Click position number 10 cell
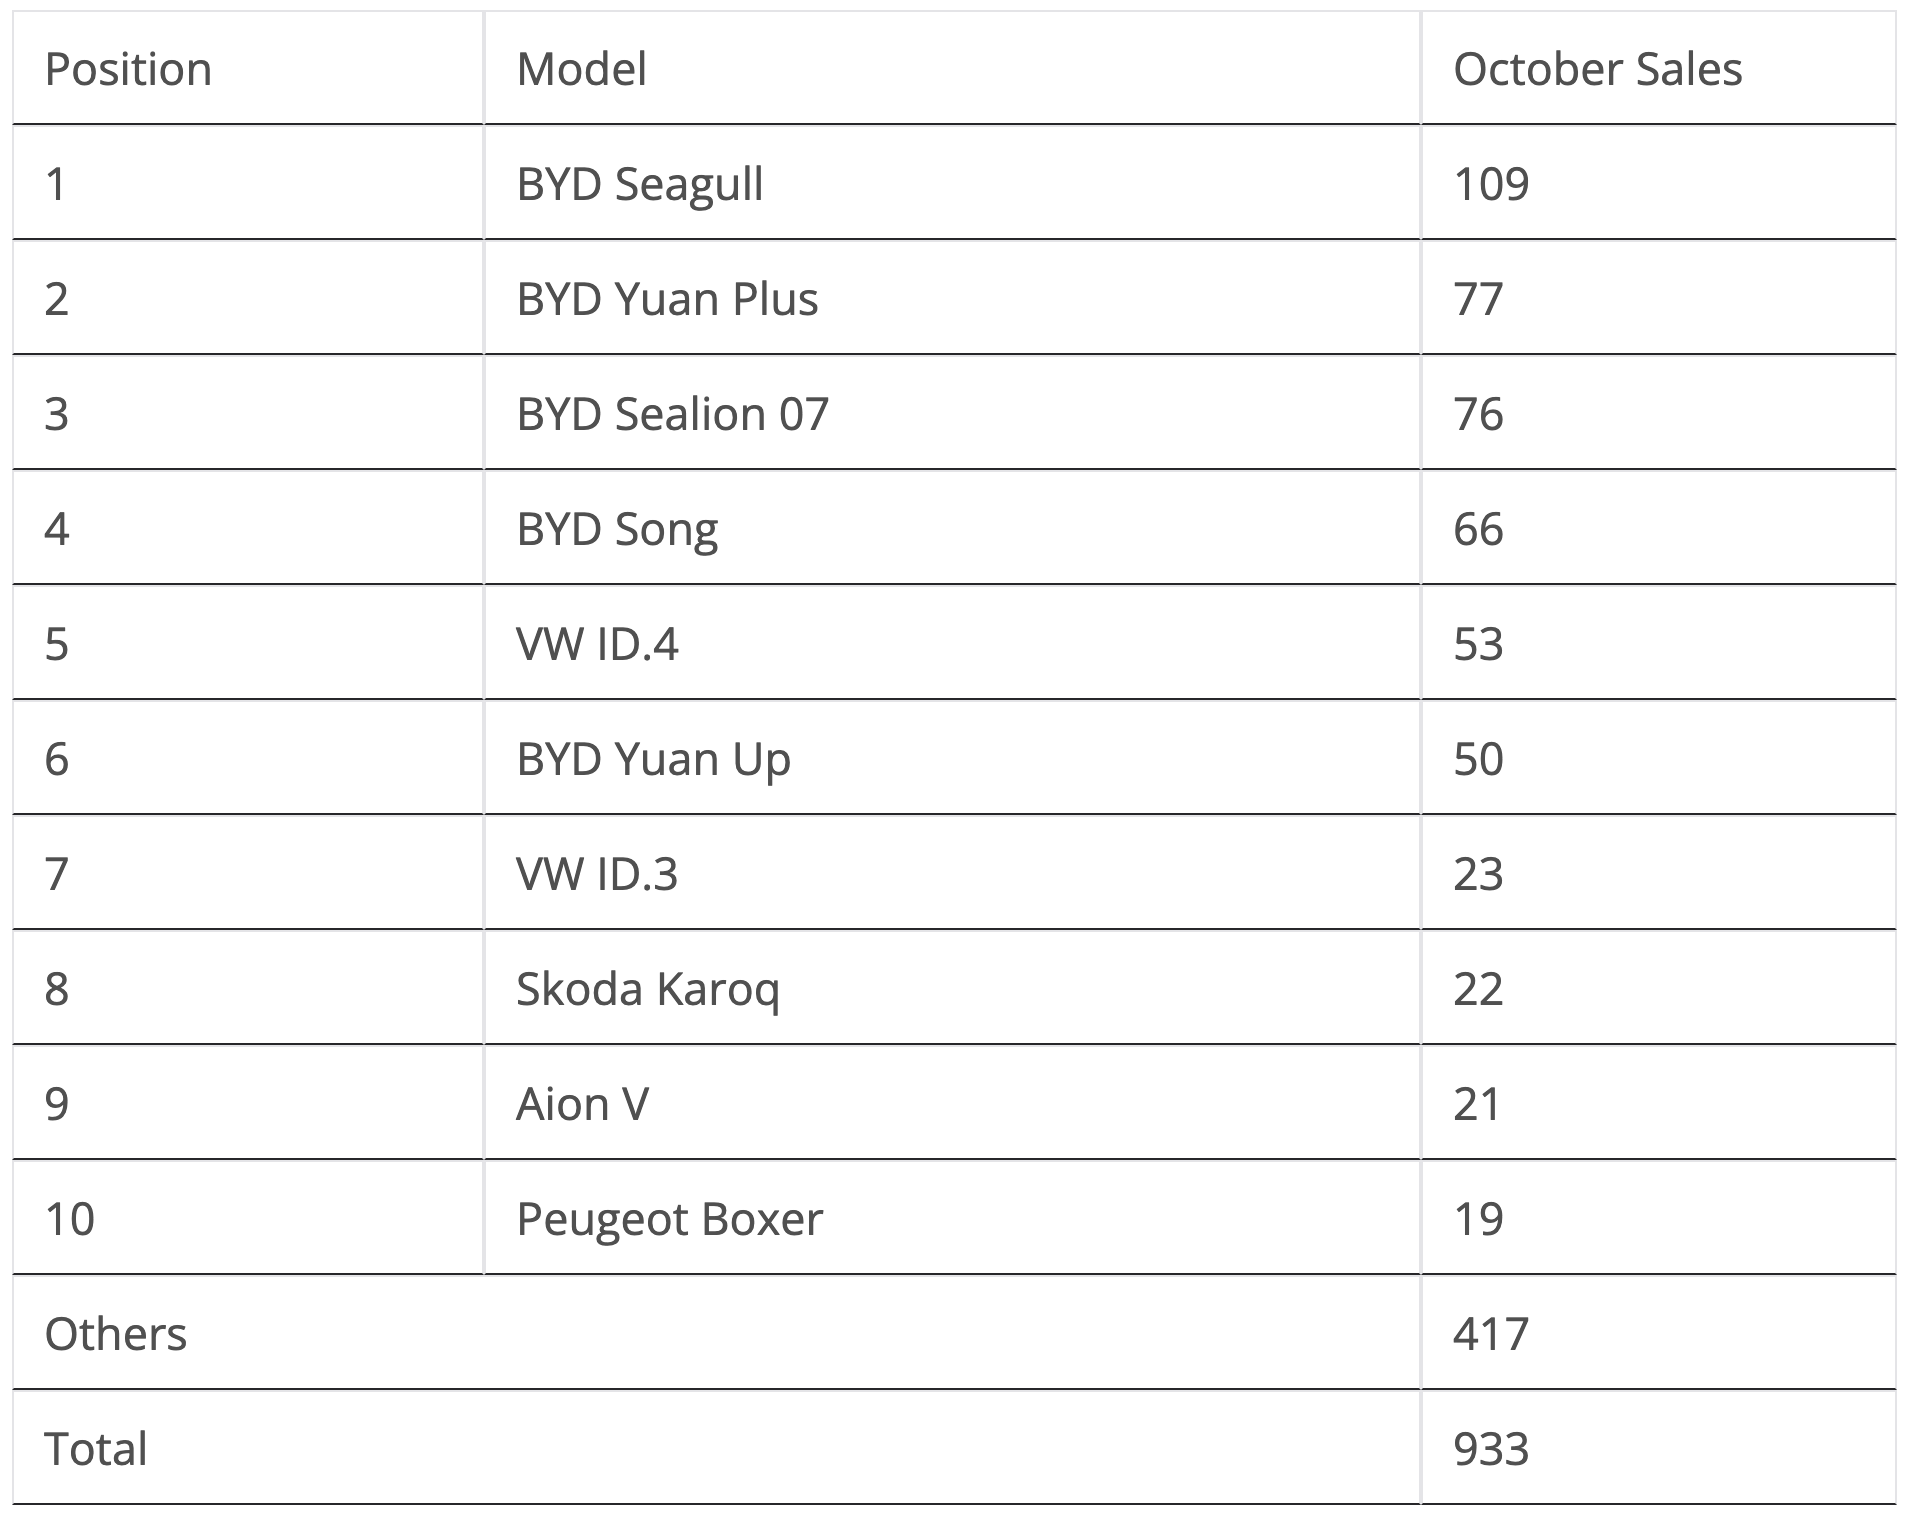Viewport: 1911px width, 1520px height. pos(70,1219)
